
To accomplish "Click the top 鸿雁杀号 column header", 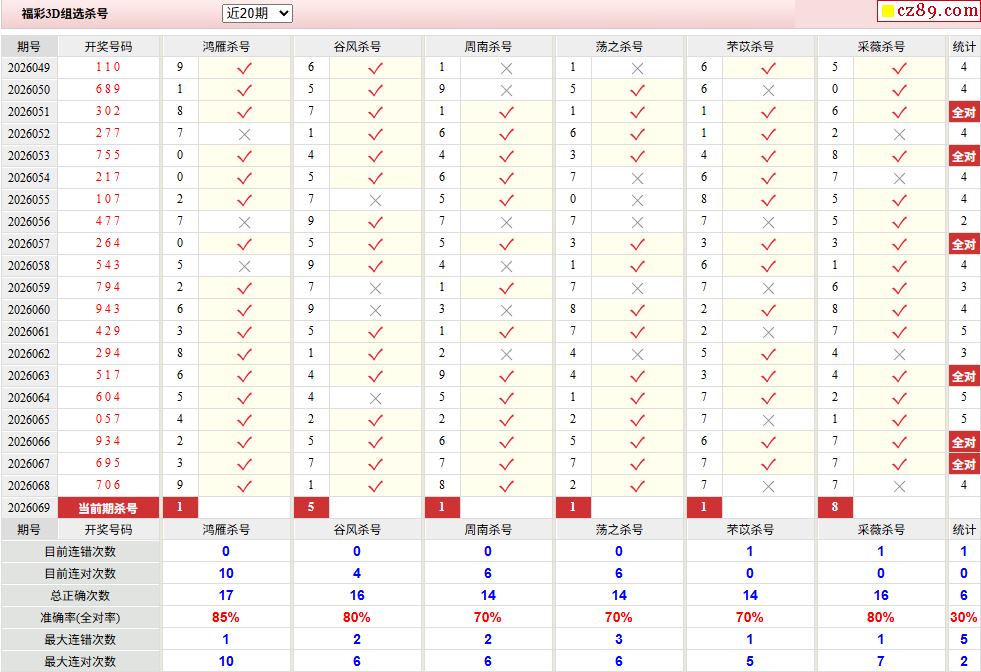I will [x=226, y=47].
